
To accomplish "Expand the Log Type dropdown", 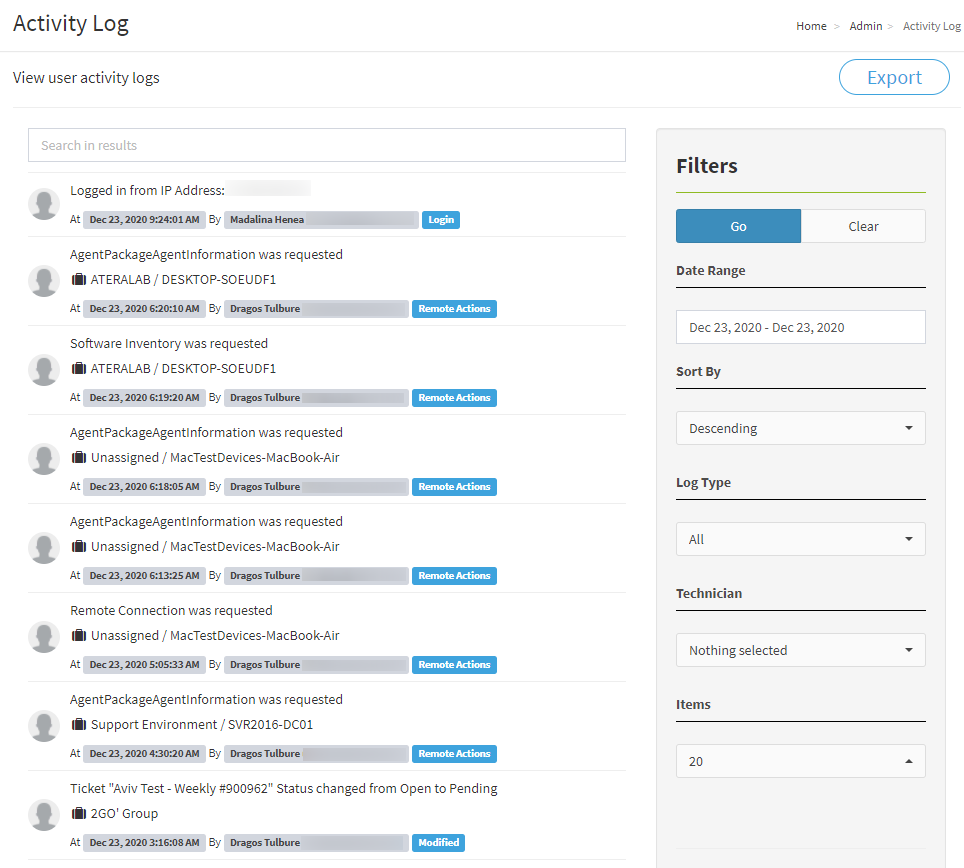I will click(800, 539).
